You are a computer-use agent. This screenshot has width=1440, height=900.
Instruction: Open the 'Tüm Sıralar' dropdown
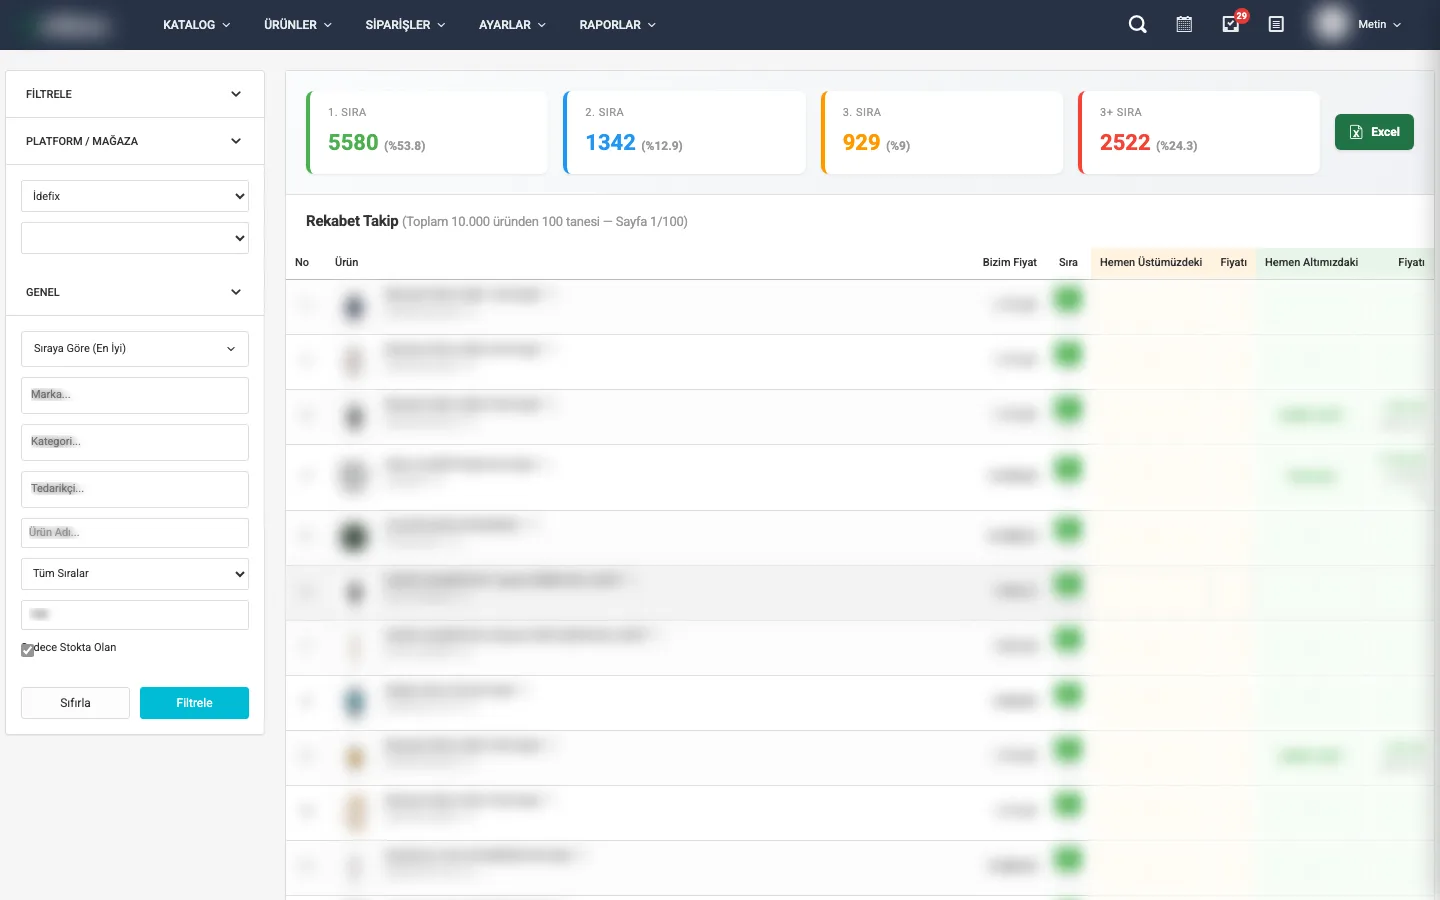135,574
